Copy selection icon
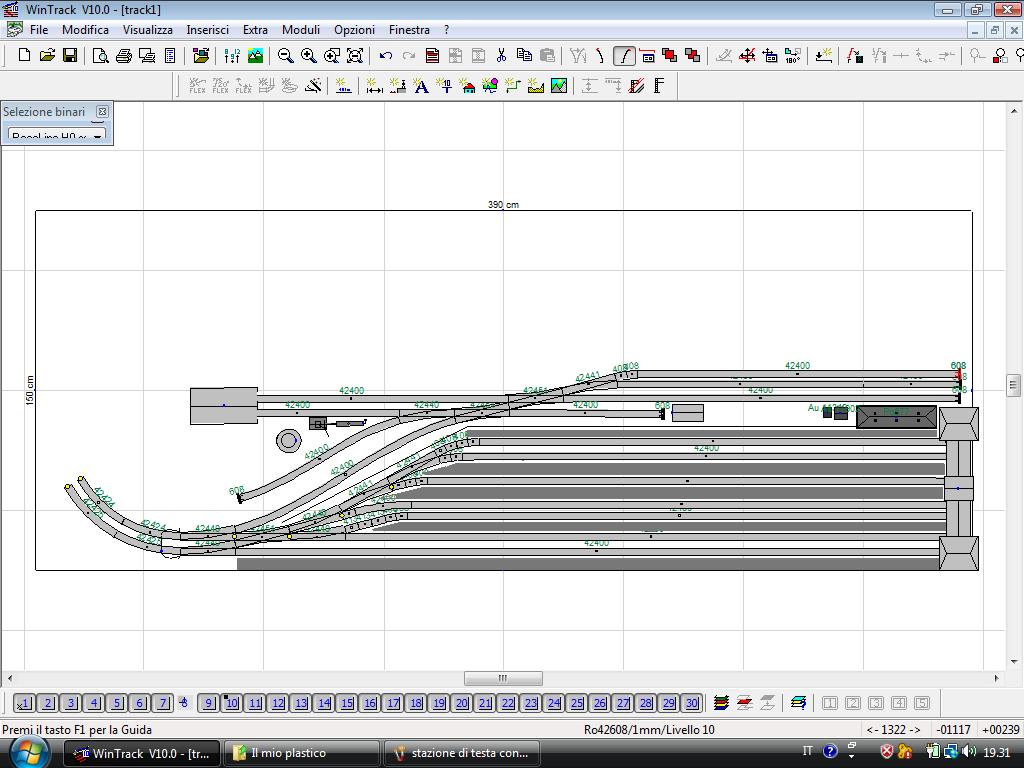This screenshot has height=768, width=1024. pos(524,56)
